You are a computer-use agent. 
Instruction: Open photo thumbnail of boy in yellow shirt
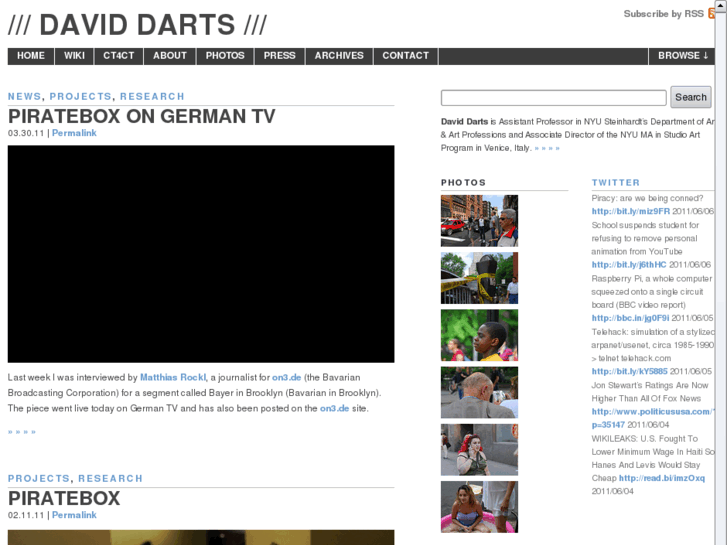(479, 335)
